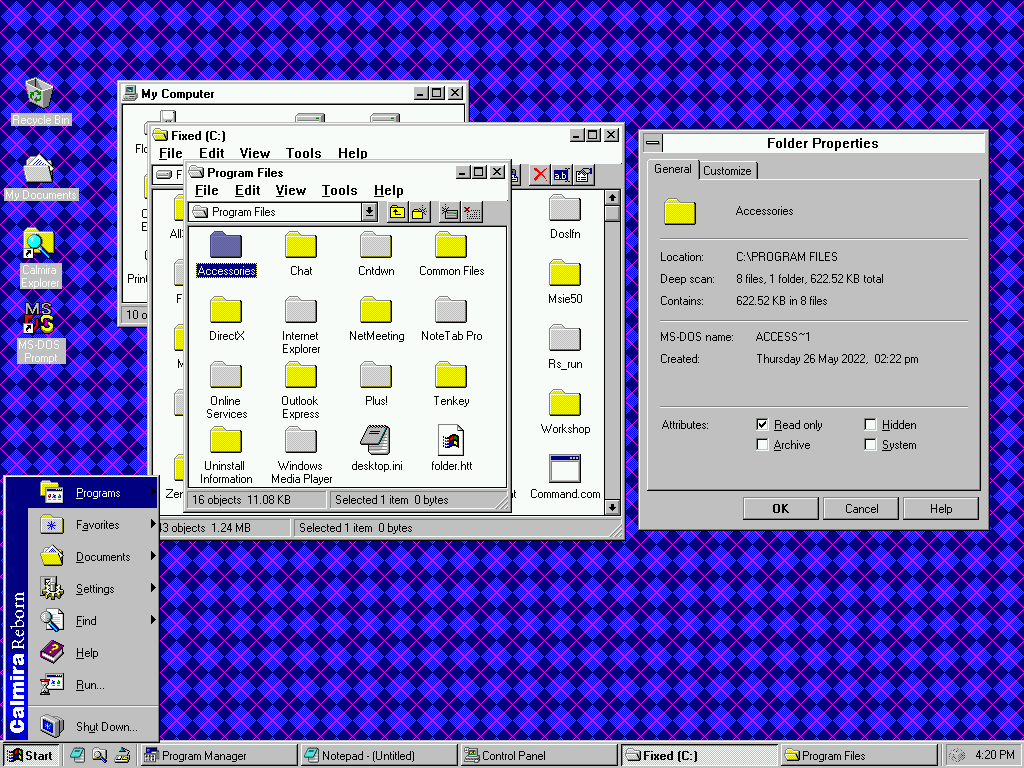Expand the Favorites submenu in Start menu
The height and width of the screenshot is (768, 1024).
coord(93,524)
